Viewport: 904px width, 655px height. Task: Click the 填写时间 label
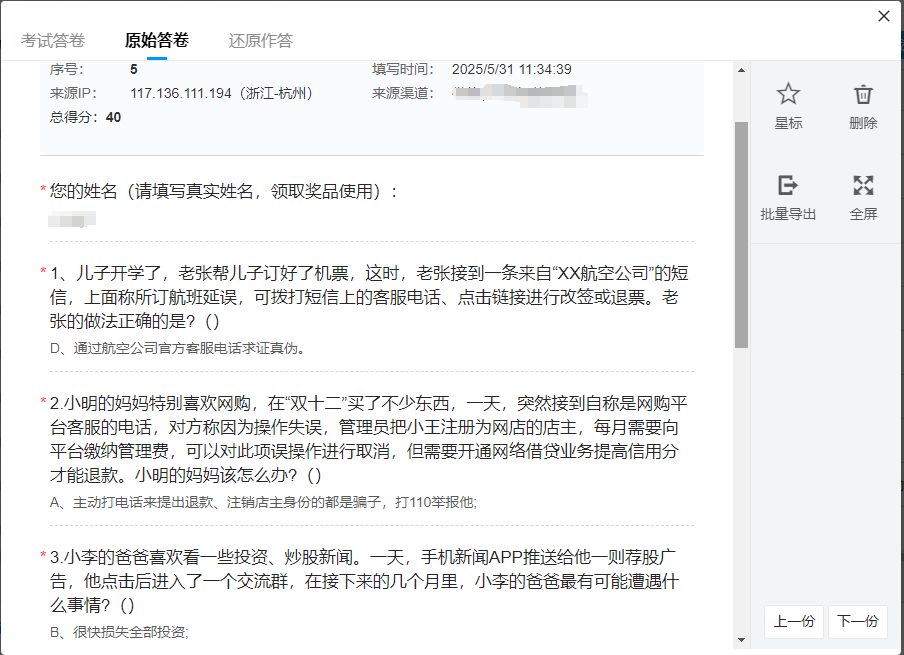point(403,69)
